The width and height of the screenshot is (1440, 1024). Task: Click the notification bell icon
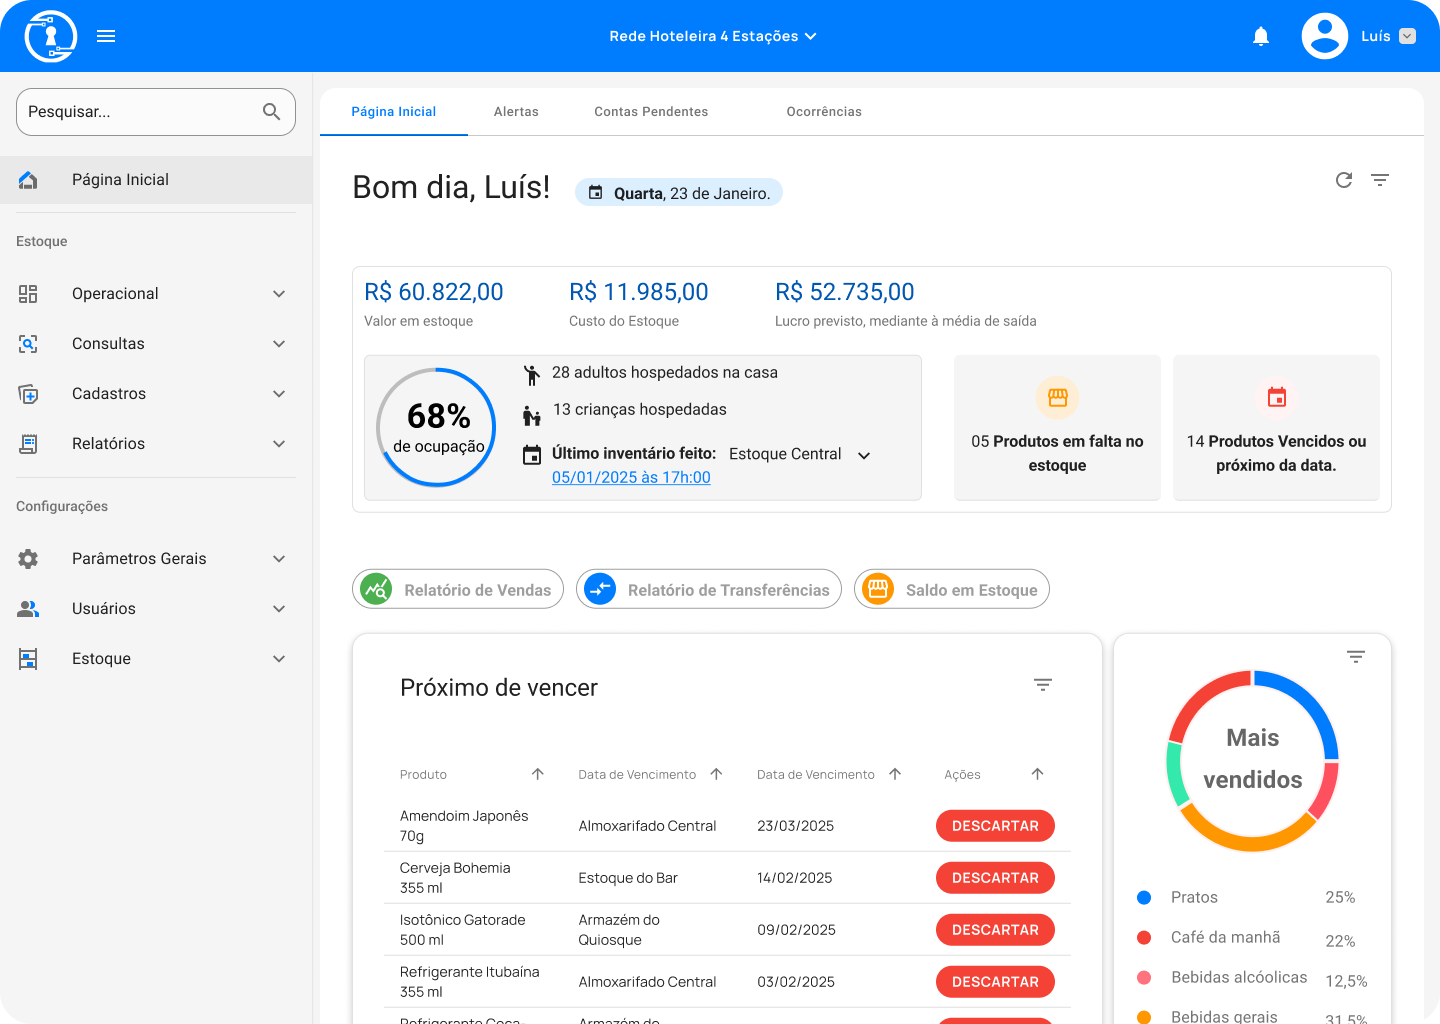1261,37
